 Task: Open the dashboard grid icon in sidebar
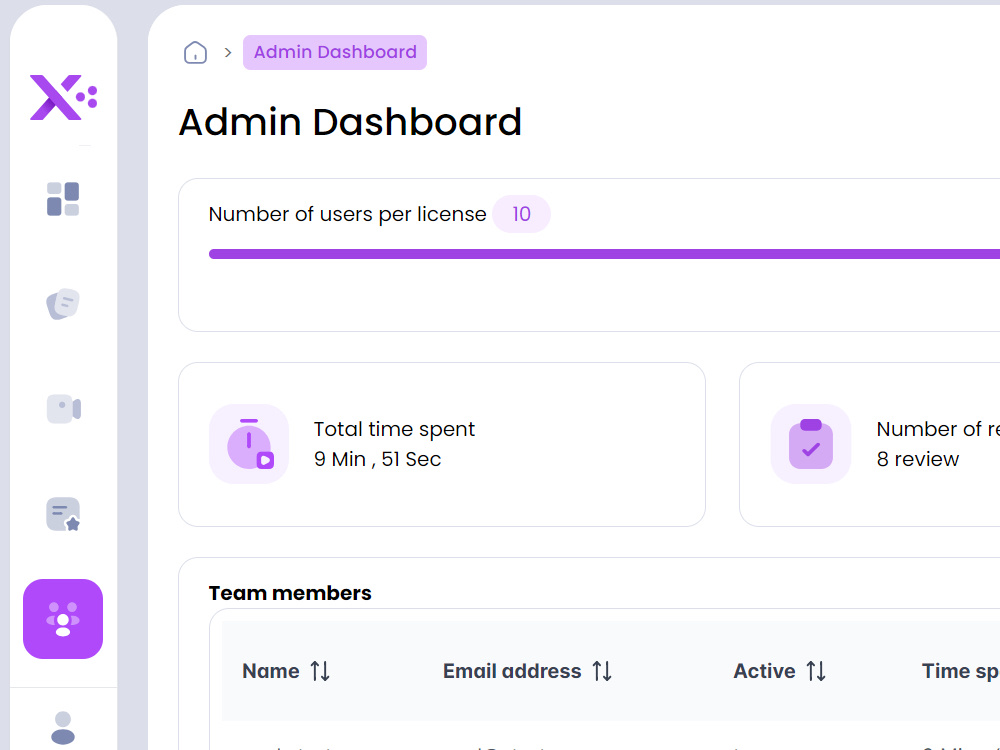[63, 199]
